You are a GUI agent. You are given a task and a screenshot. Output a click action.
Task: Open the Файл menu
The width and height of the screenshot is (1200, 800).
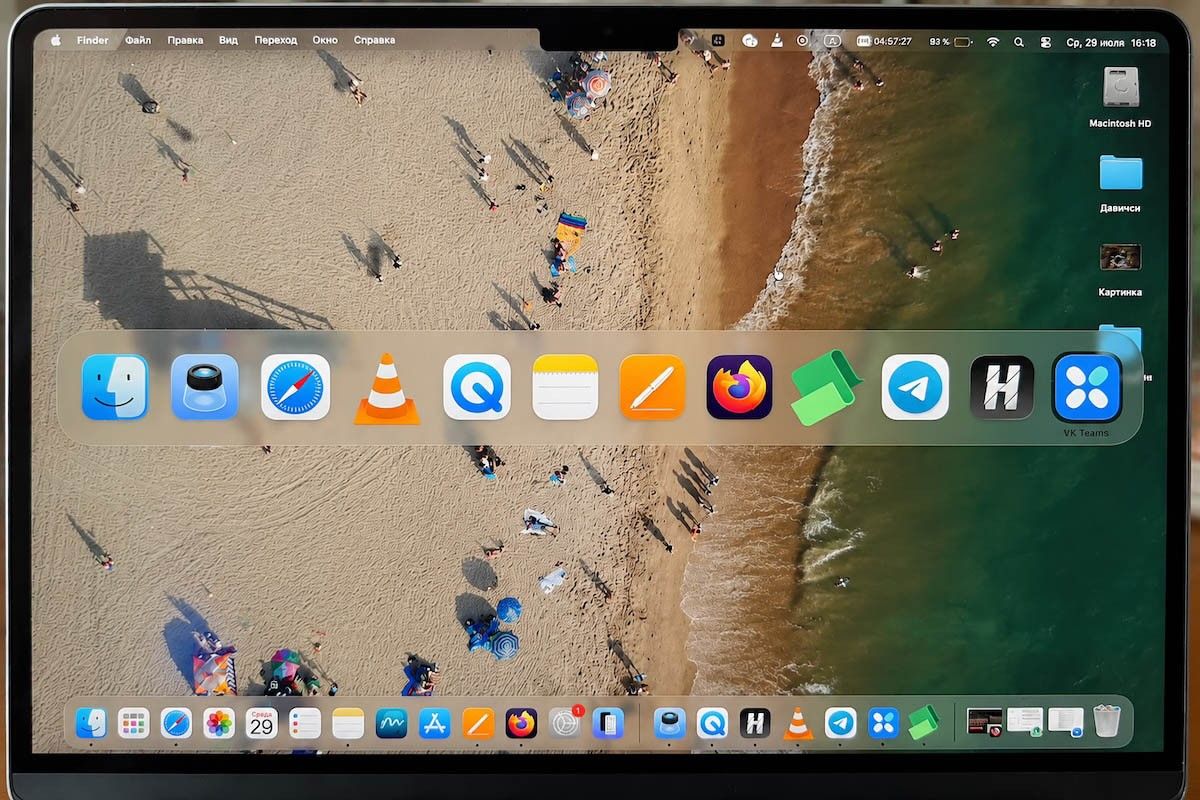tap(138, 40)
